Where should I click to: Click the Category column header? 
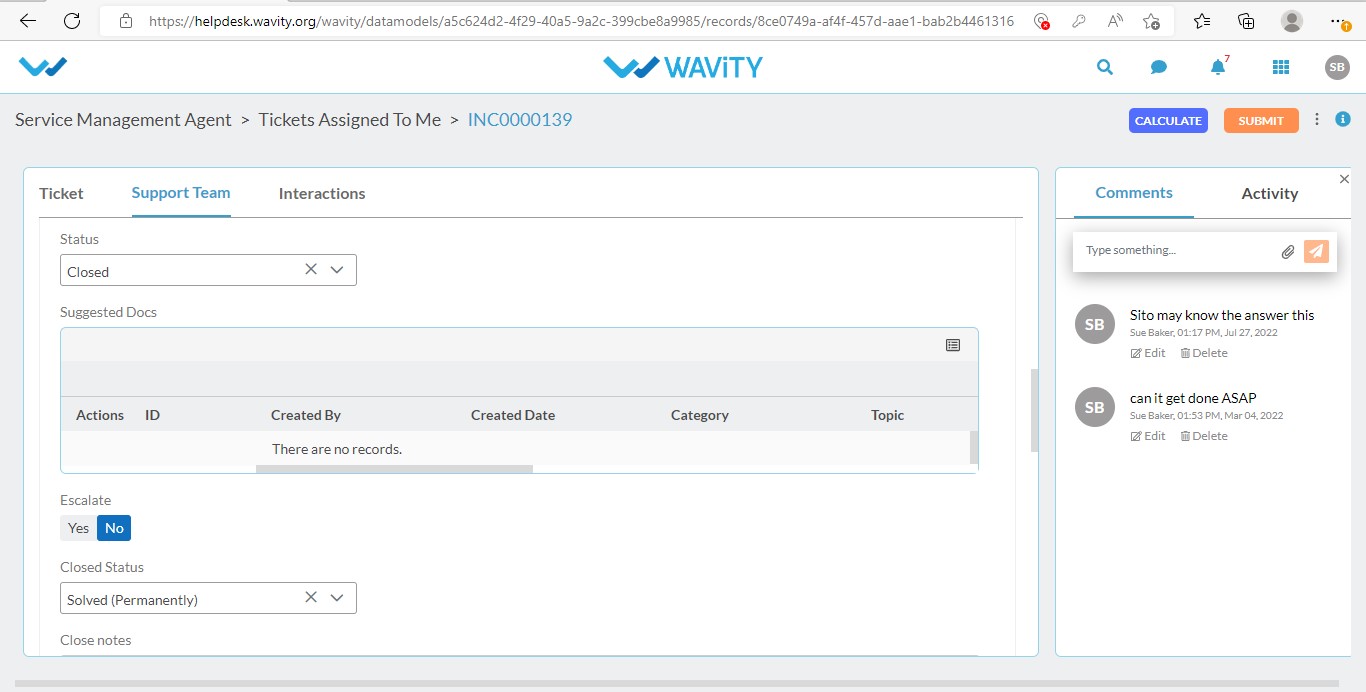(700, 415)
